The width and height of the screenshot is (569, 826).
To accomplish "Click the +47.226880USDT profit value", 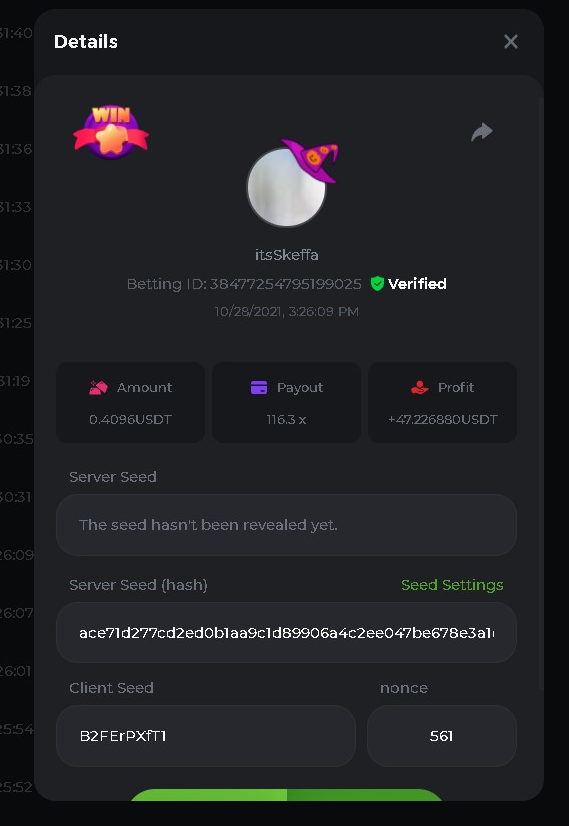I will pos(443,420).
